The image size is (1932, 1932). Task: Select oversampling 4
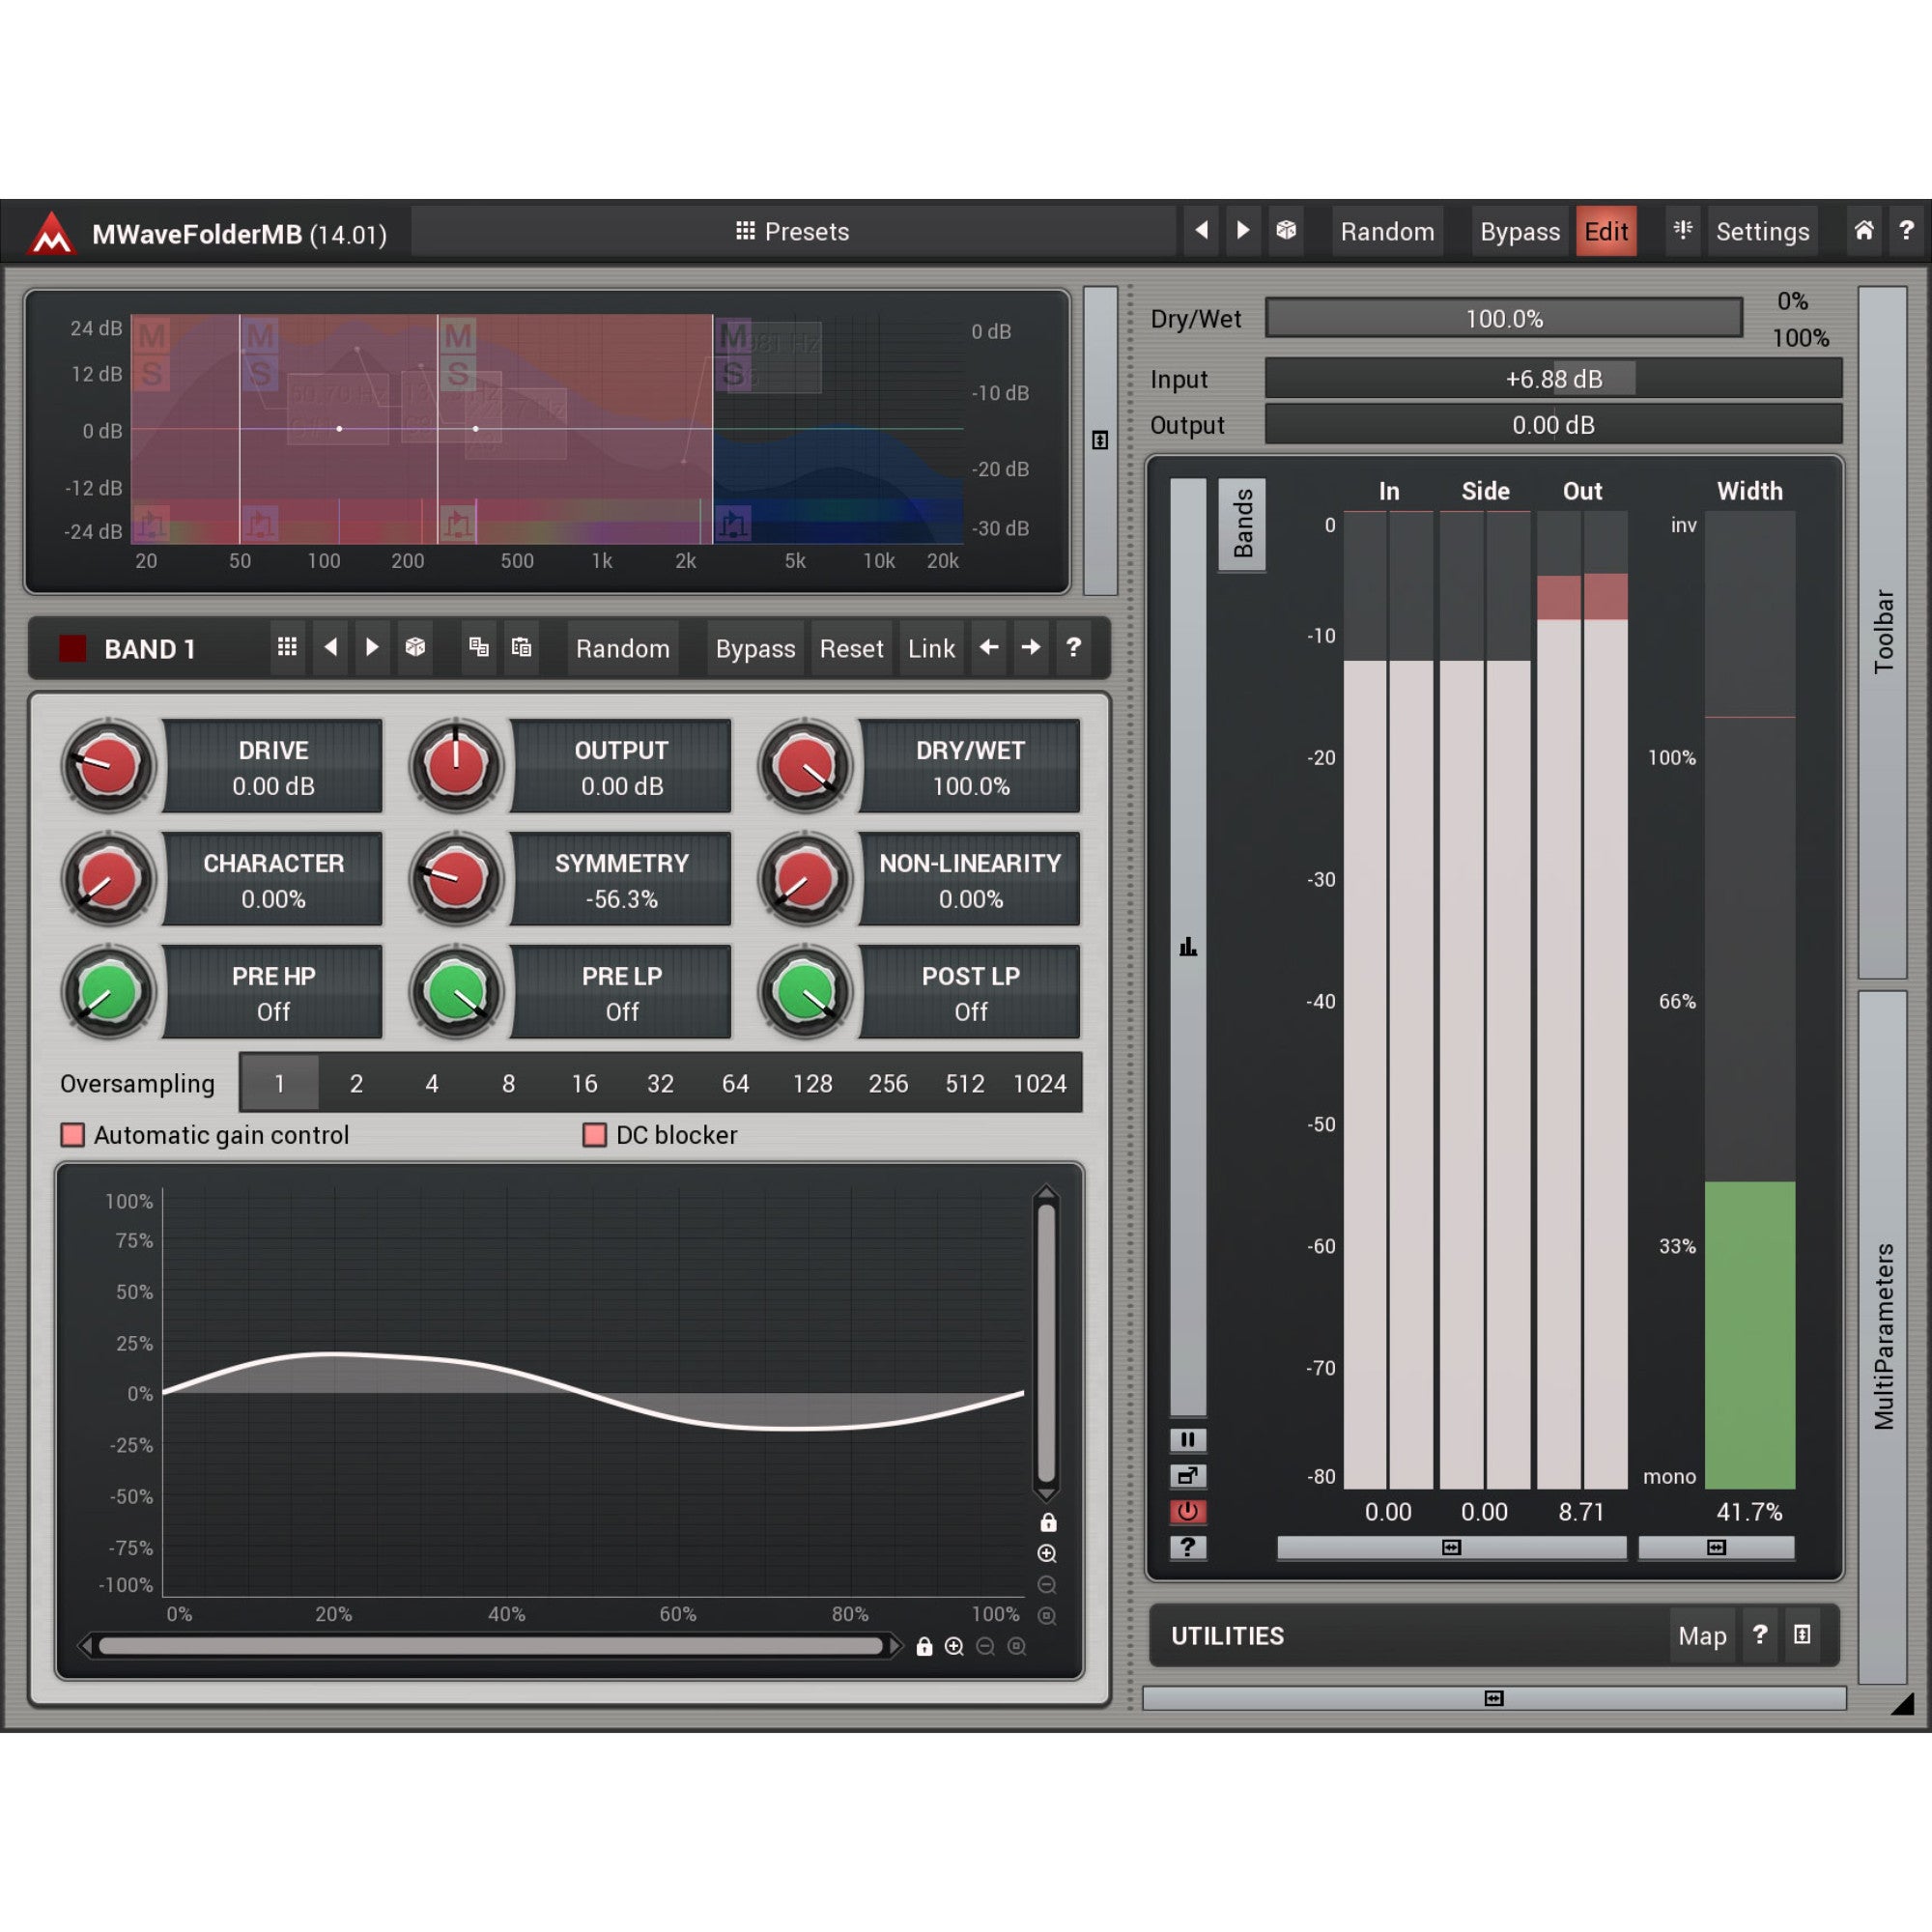tap(432, 1083)
